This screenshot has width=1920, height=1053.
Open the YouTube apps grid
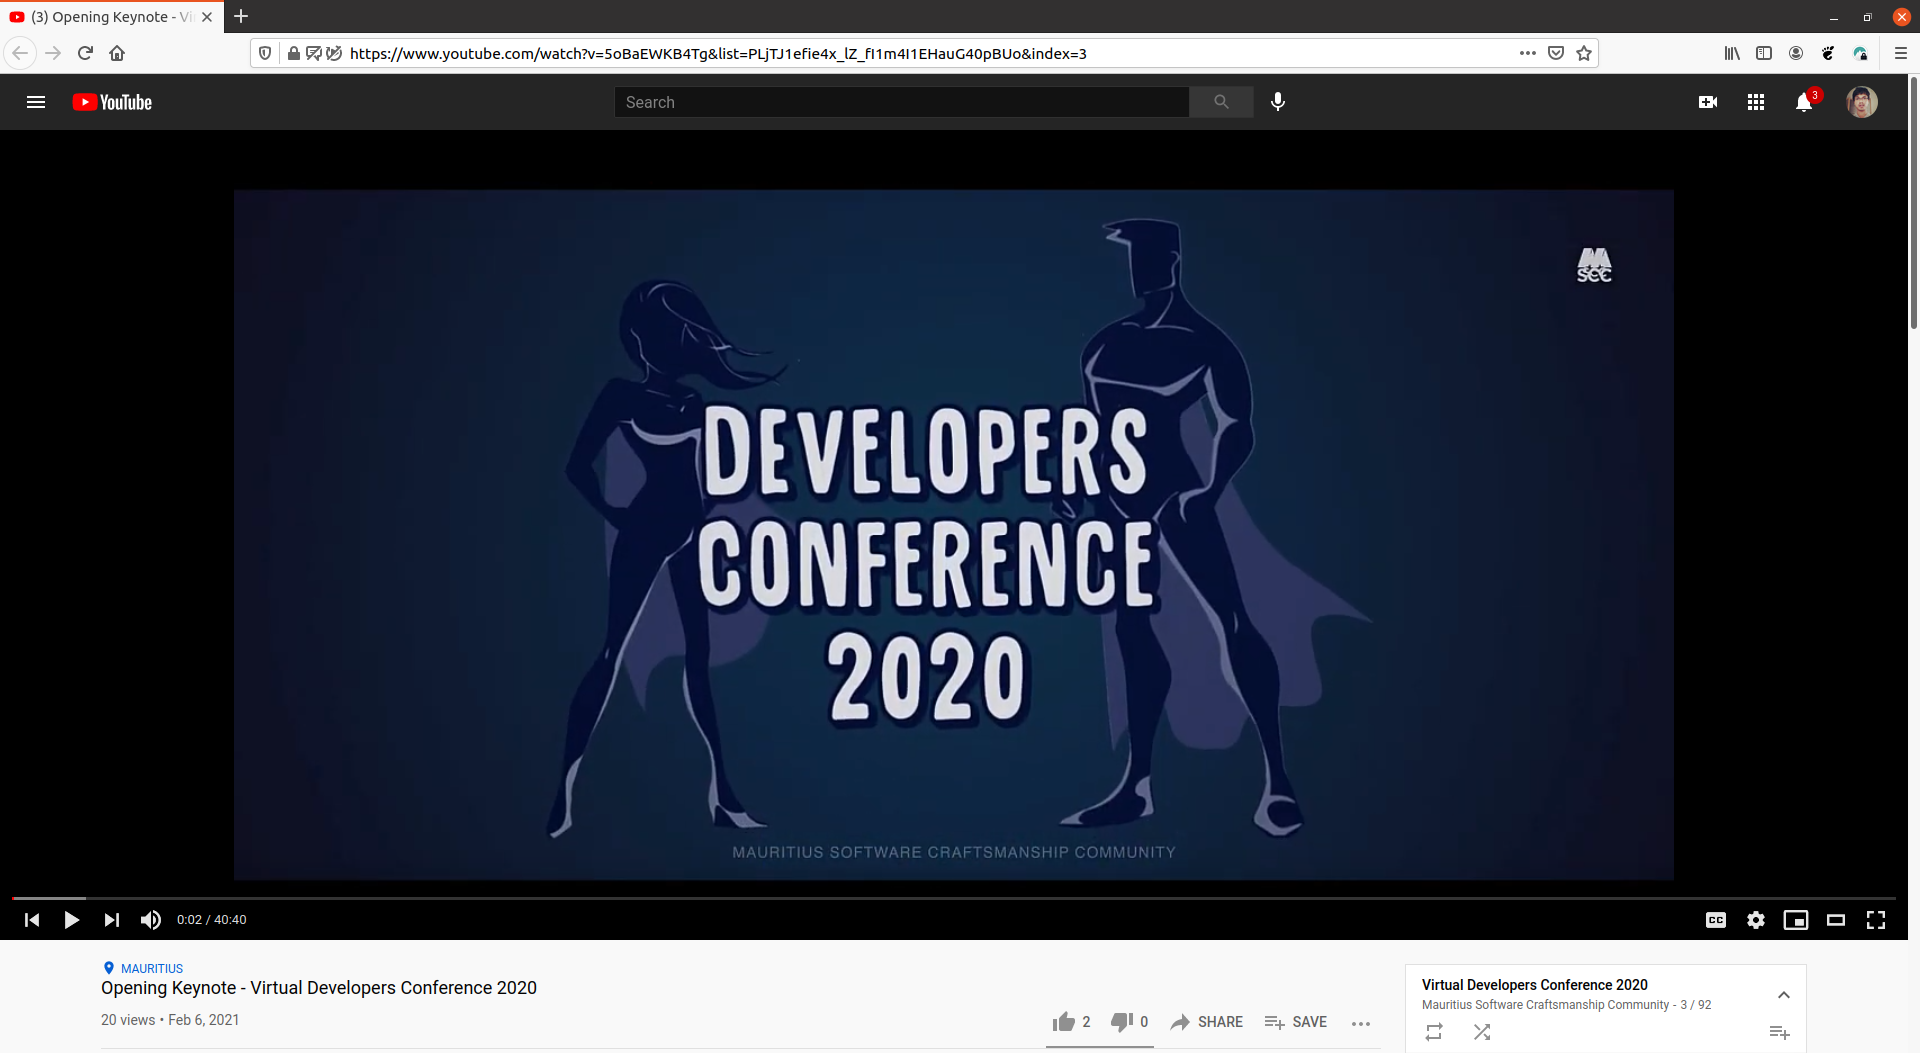tap(1756, 101)
